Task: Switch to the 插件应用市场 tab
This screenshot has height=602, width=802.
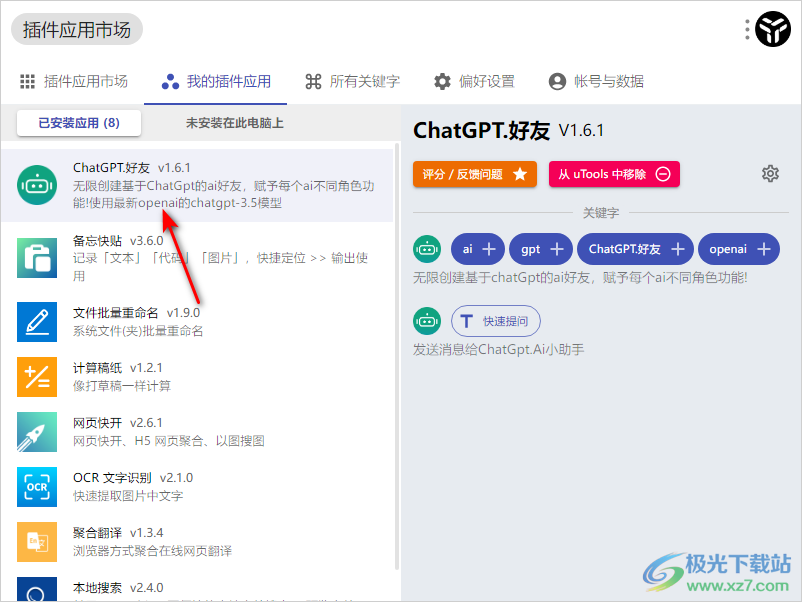Action: [74, 81]
